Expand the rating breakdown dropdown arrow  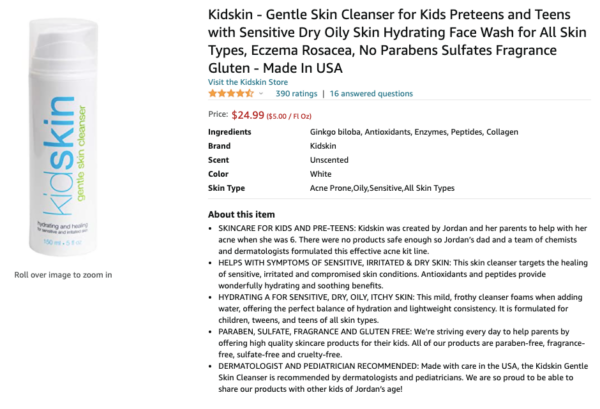point(262,94)
